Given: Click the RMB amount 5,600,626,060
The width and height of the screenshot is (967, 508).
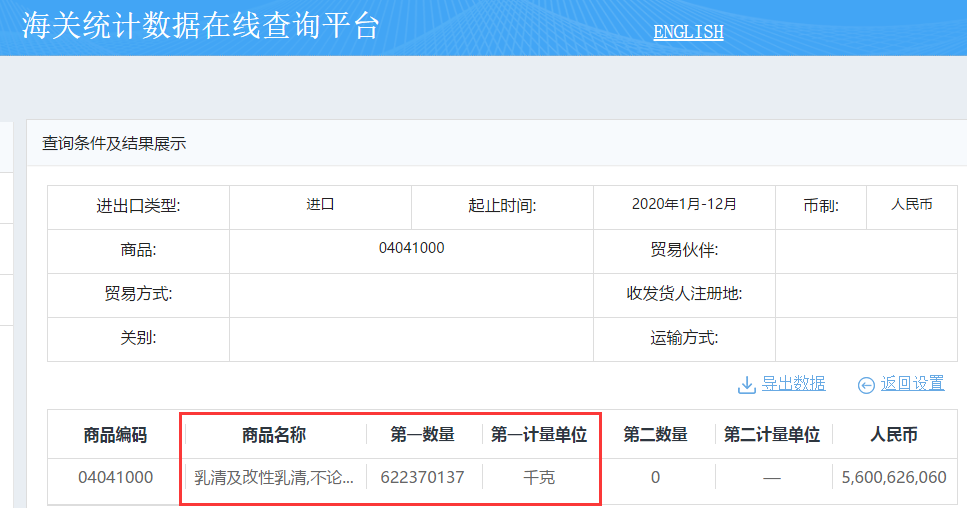Looking at the screenshot, I should [x=894, y=478].
